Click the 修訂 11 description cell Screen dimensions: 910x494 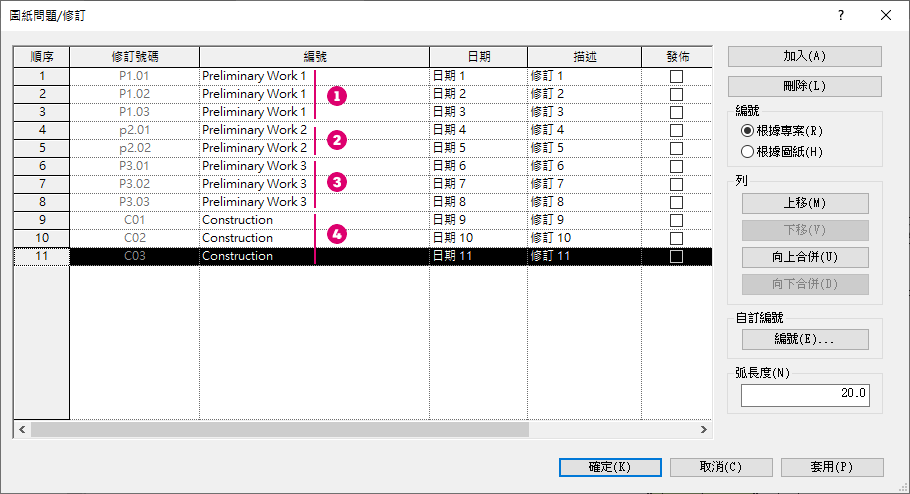[584, 256]
